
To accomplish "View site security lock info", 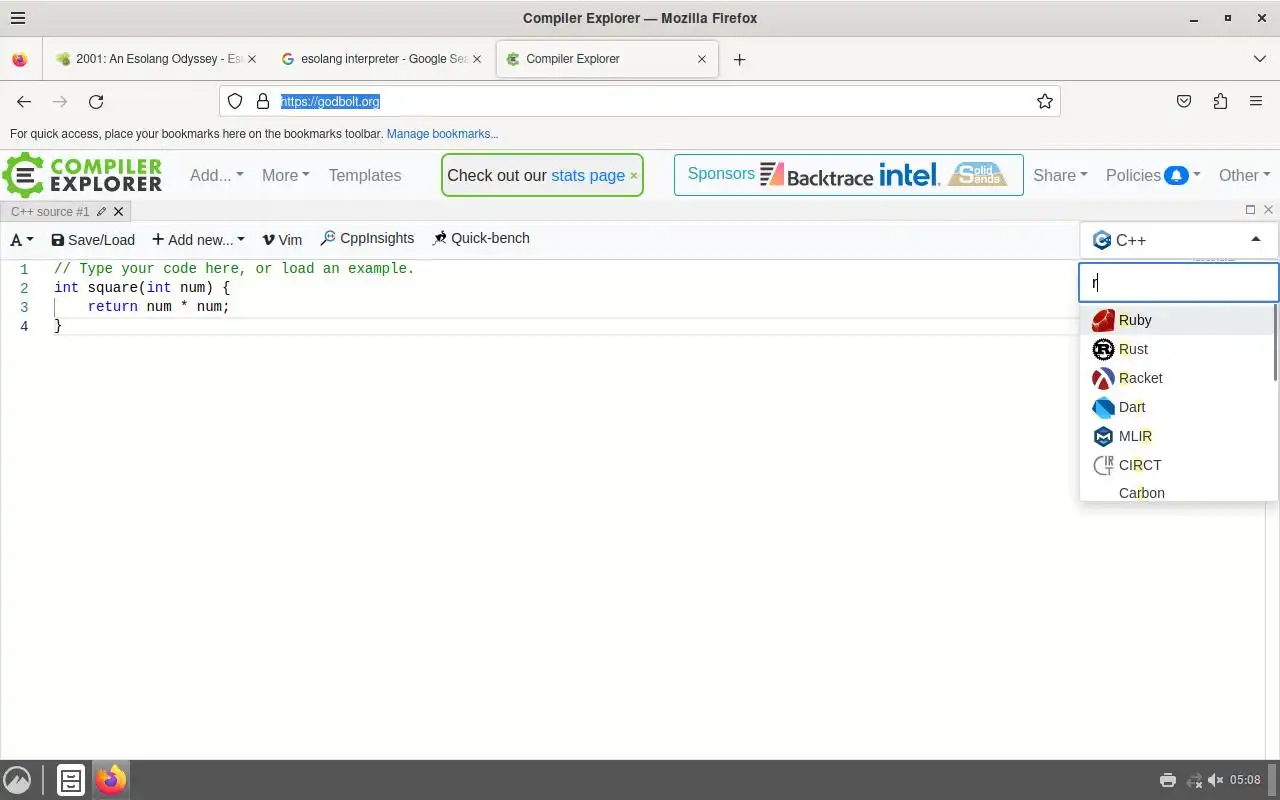I will coord(263,101).
